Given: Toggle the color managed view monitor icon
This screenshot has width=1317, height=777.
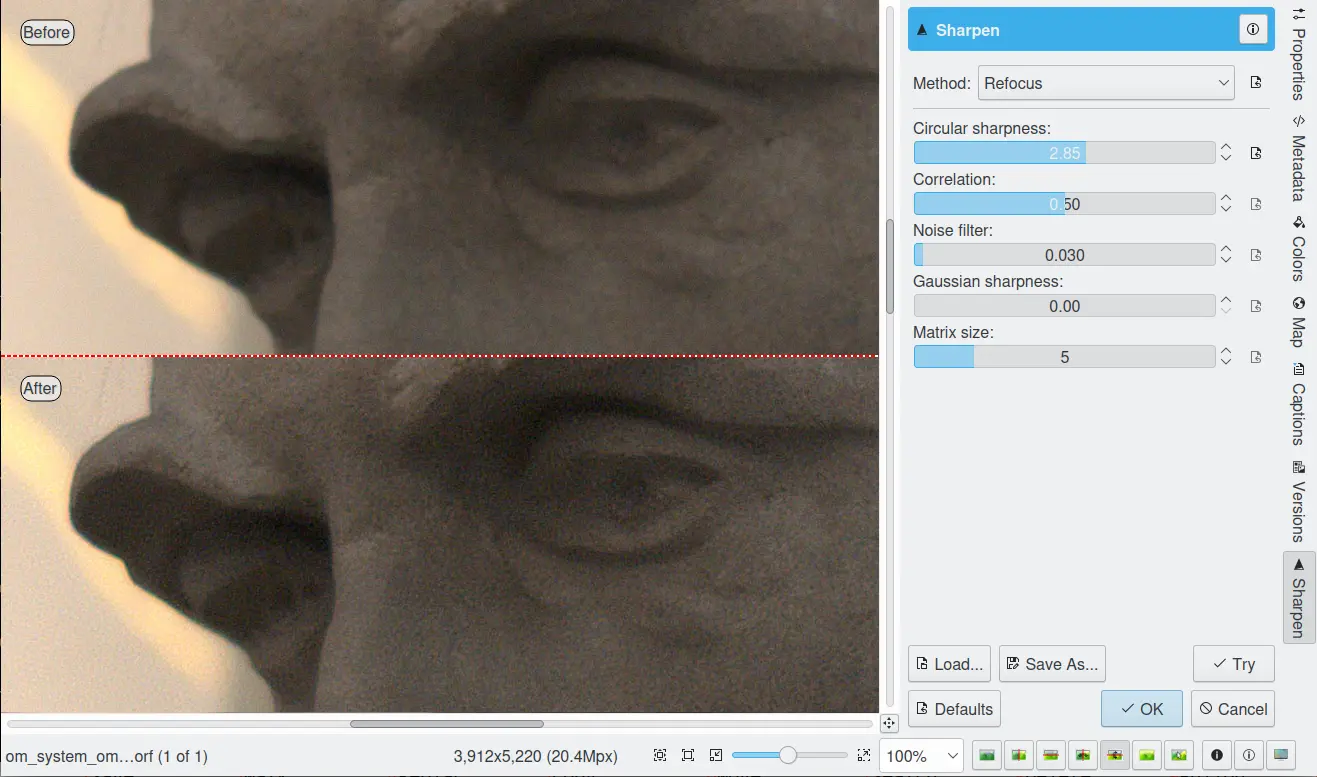Looking at the screenshot, I should point(1281,755).
